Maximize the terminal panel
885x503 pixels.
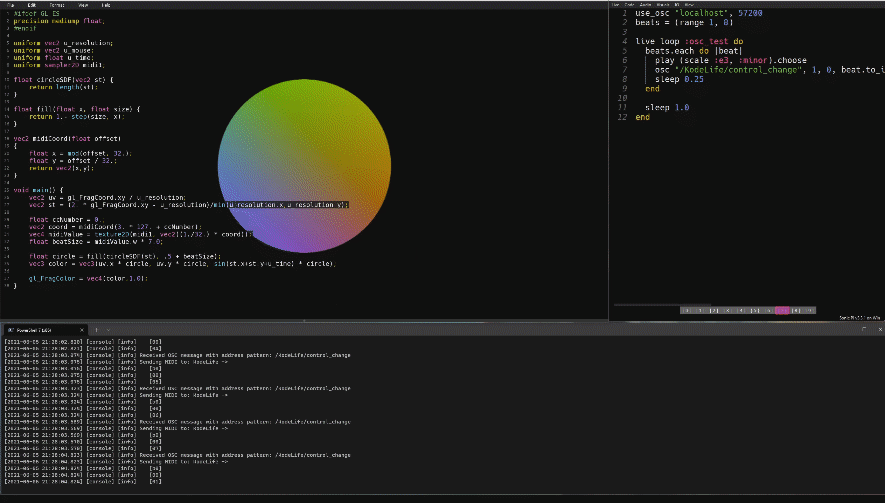[x=864, y=329]
